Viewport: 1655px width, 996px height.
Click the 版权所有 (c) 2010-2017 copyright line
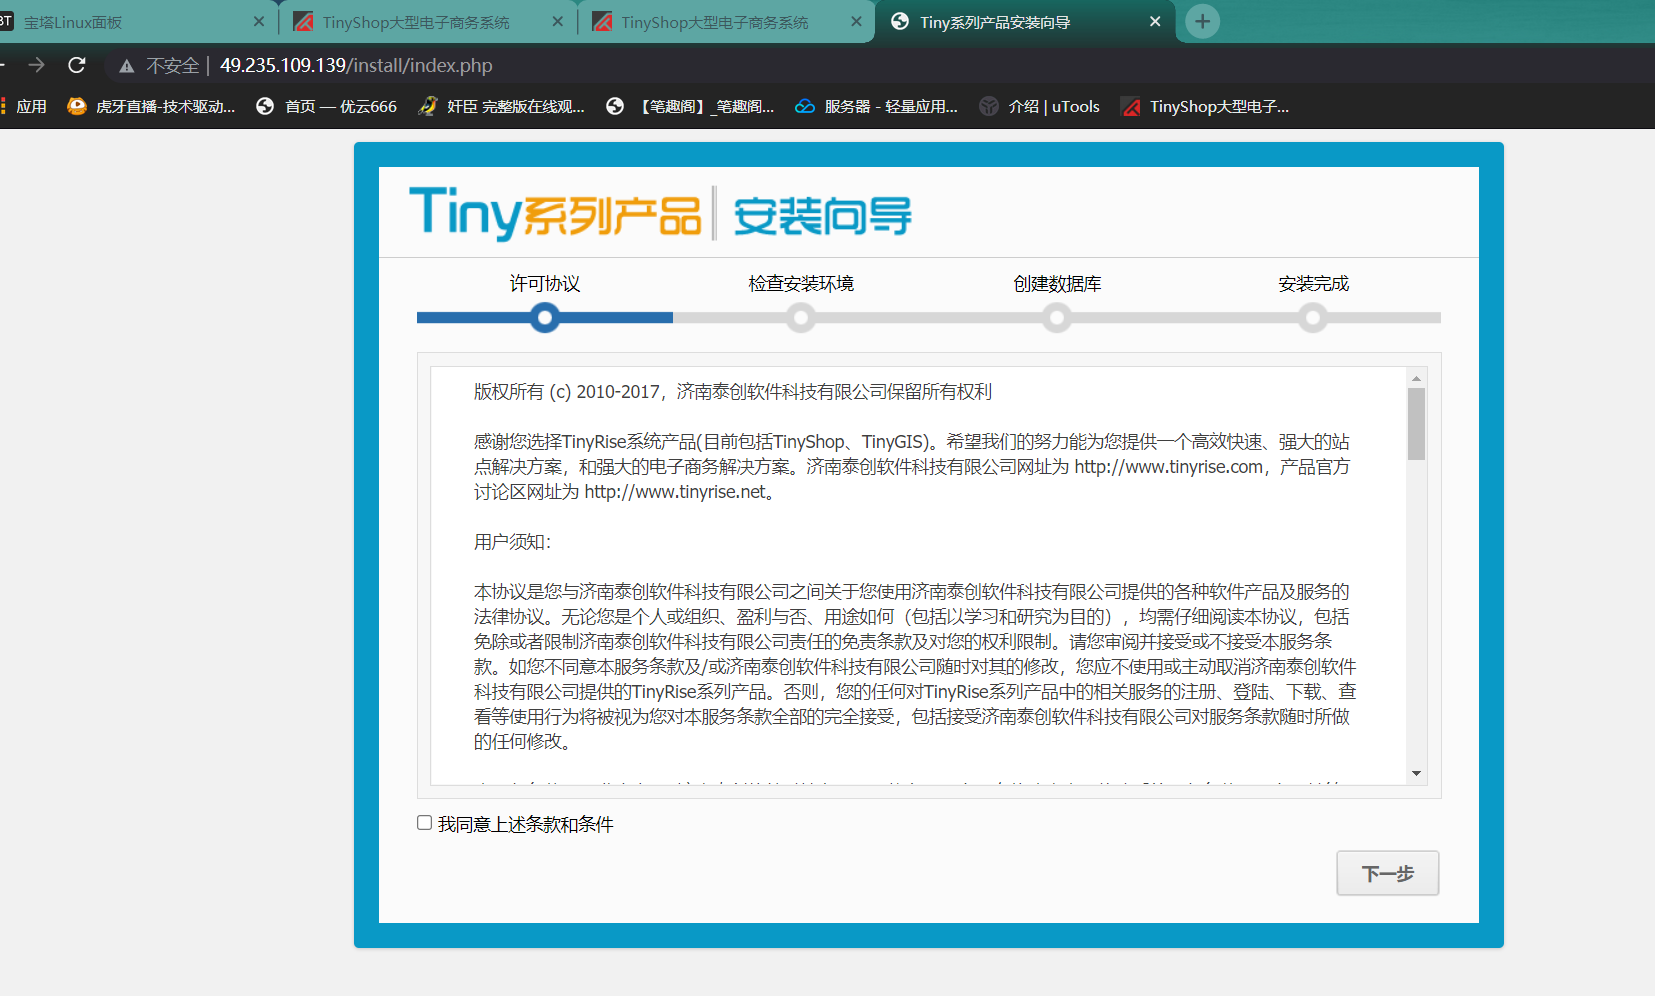(732, 392)
